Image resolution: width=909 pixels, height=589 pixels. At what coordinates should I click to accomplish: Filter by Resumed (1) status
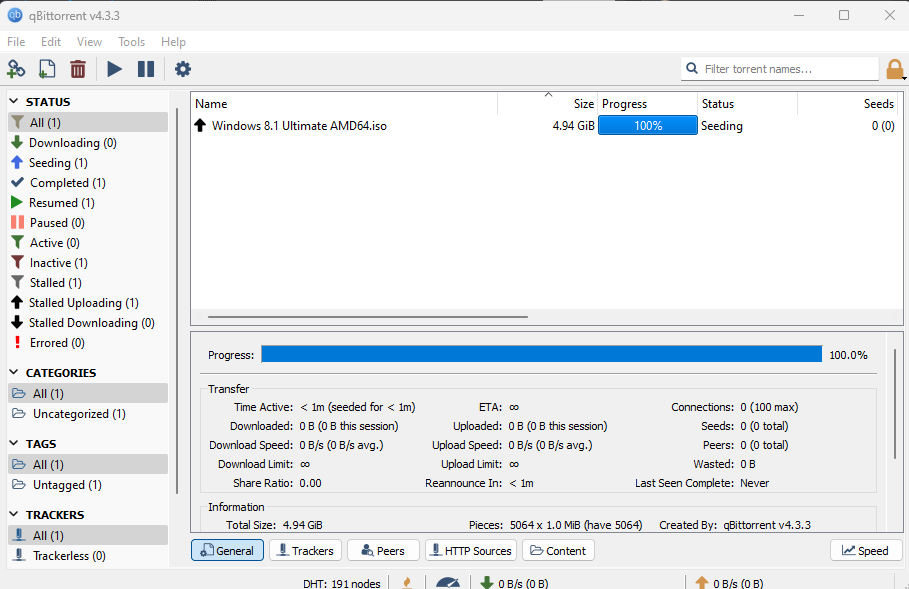88,203
